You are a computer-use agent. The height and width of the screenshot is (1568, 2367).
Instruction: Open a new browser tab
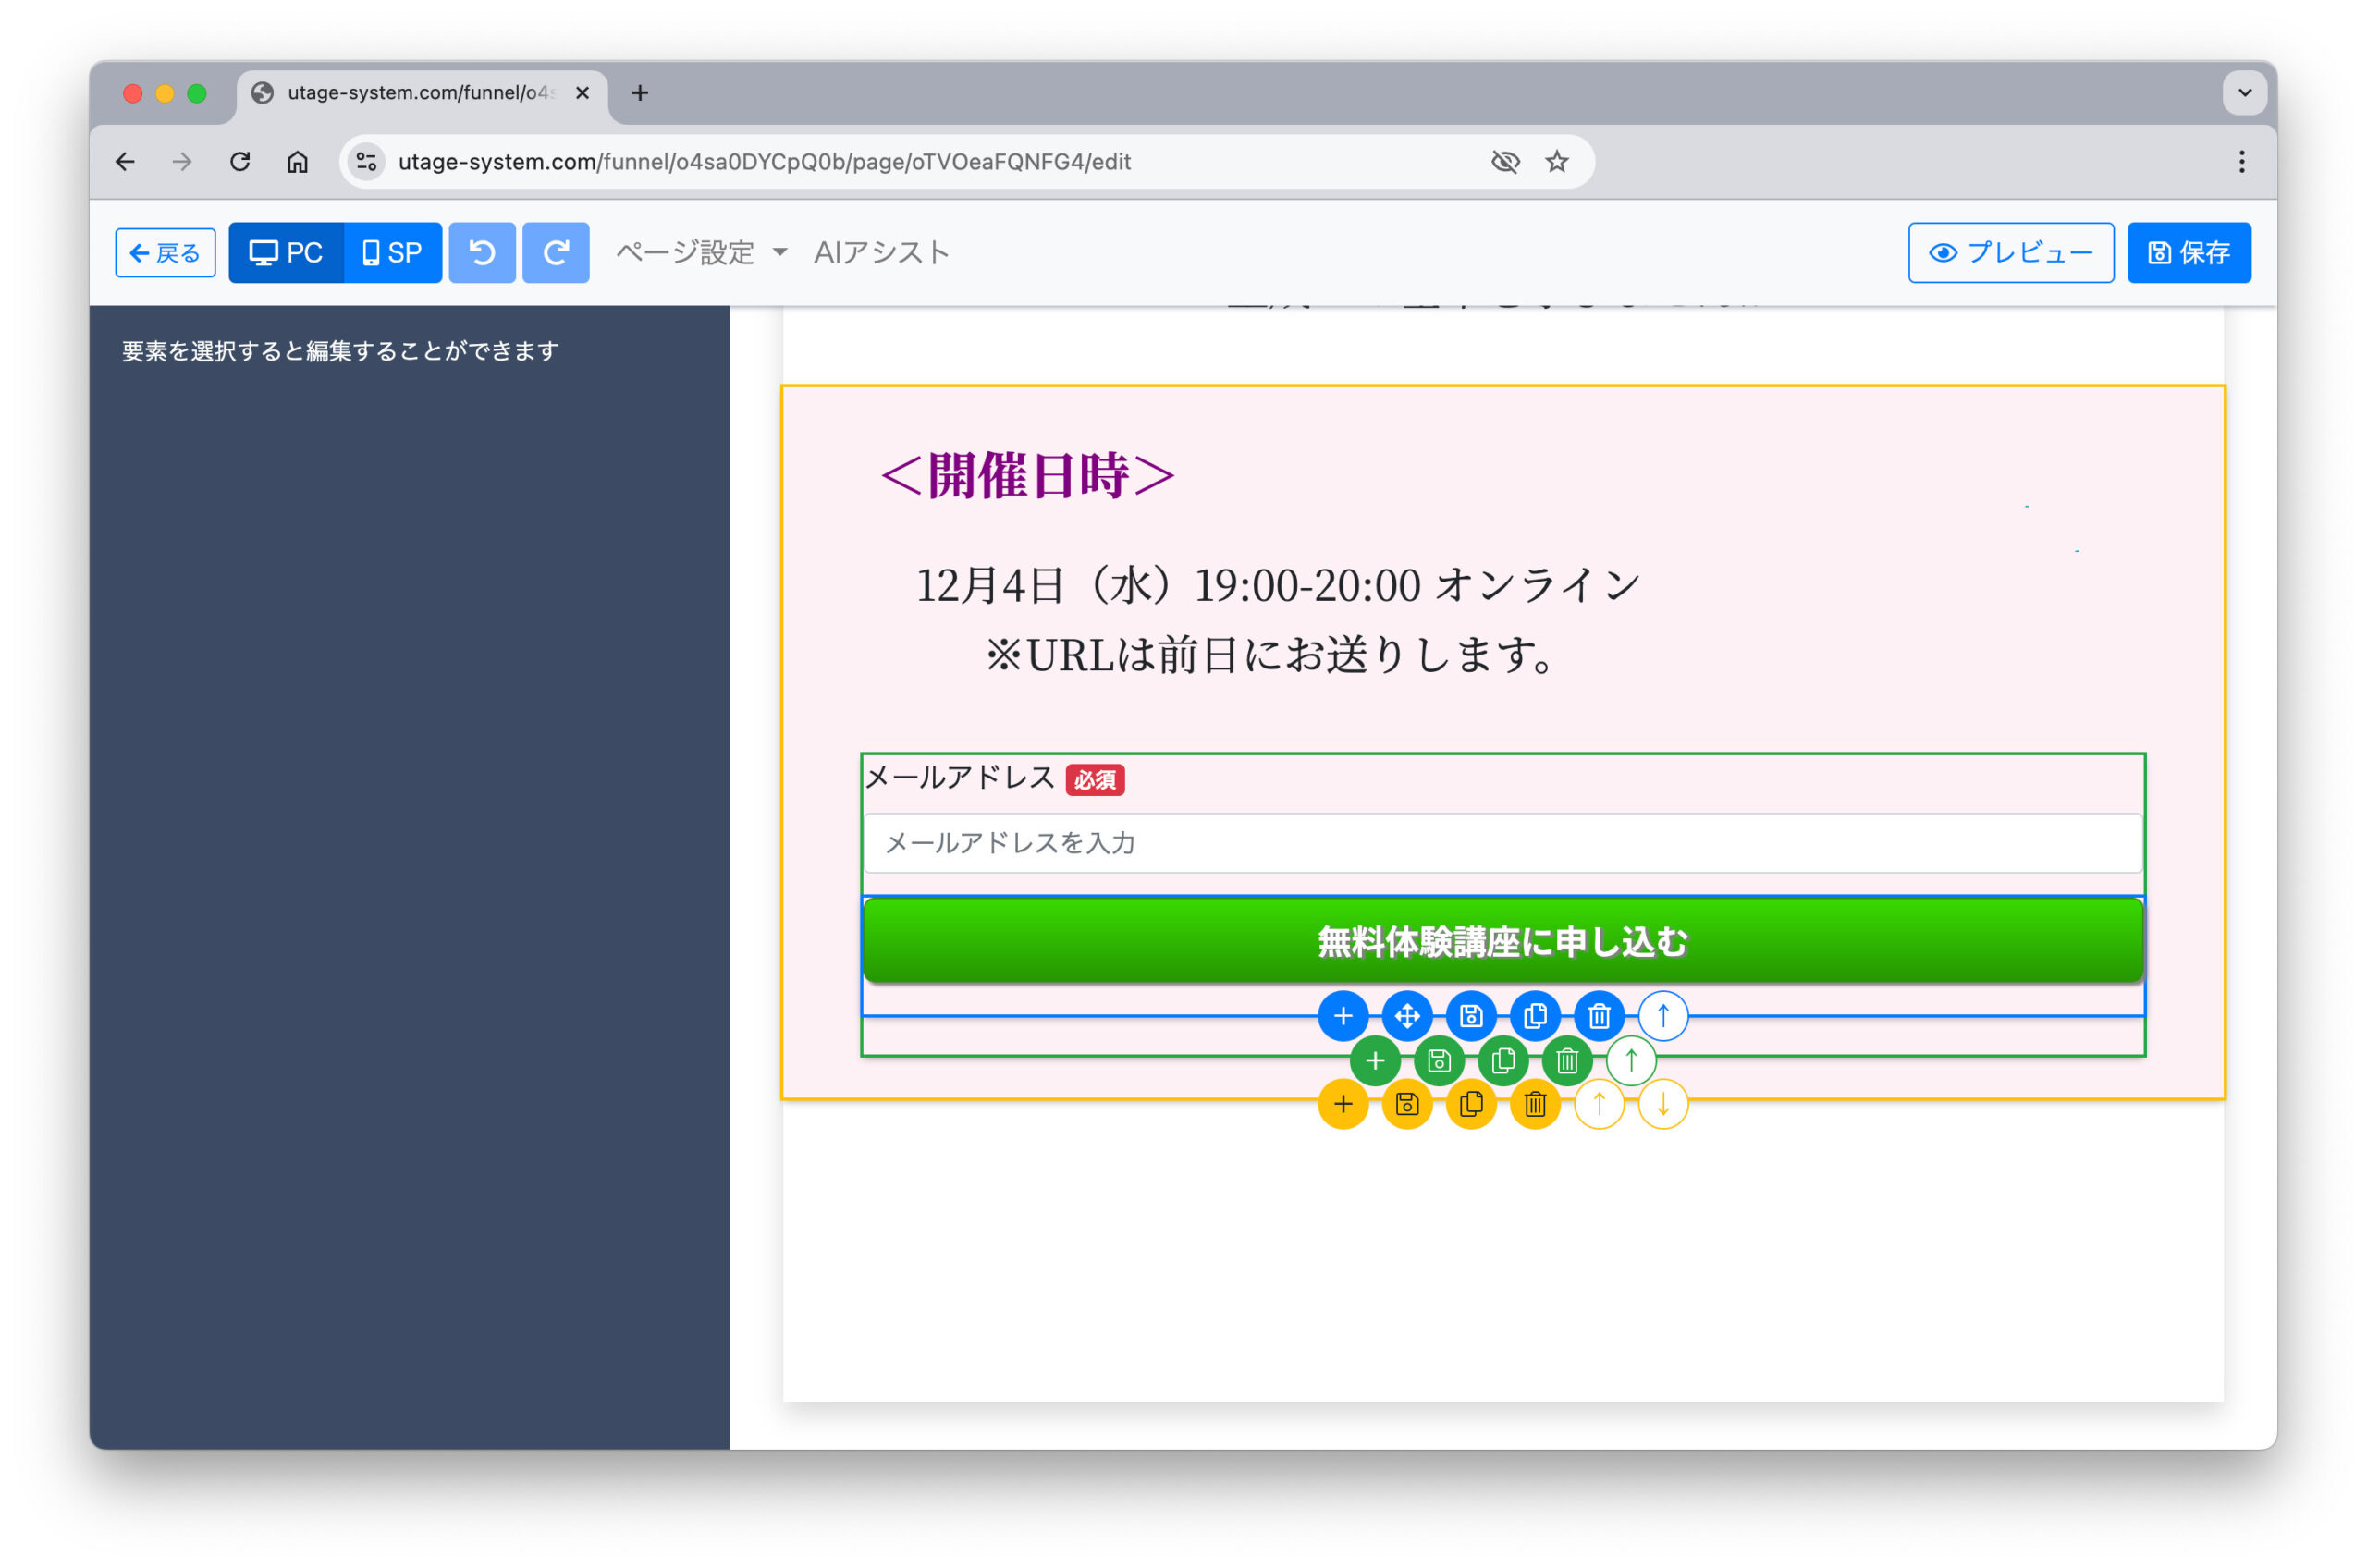[640, 93]
